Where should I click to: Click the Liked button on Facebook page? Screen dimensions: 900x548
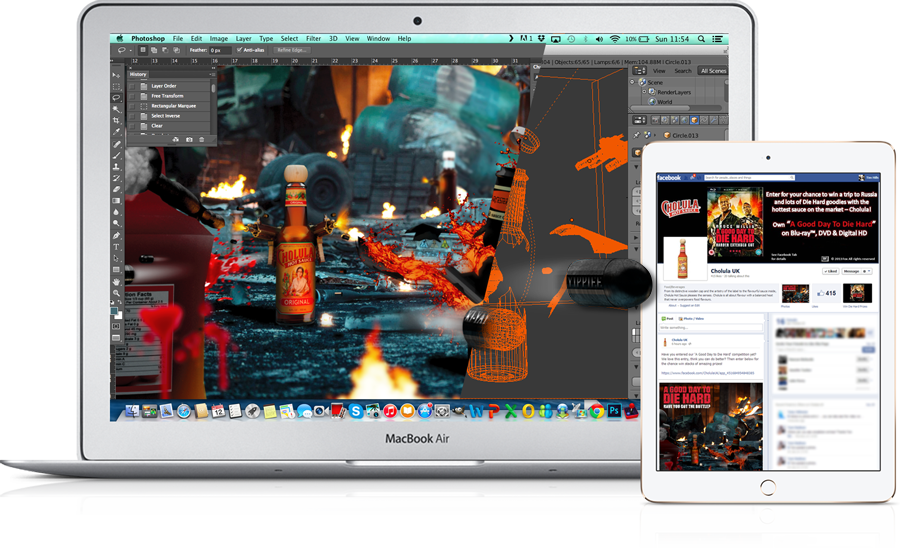click(831, 271)
